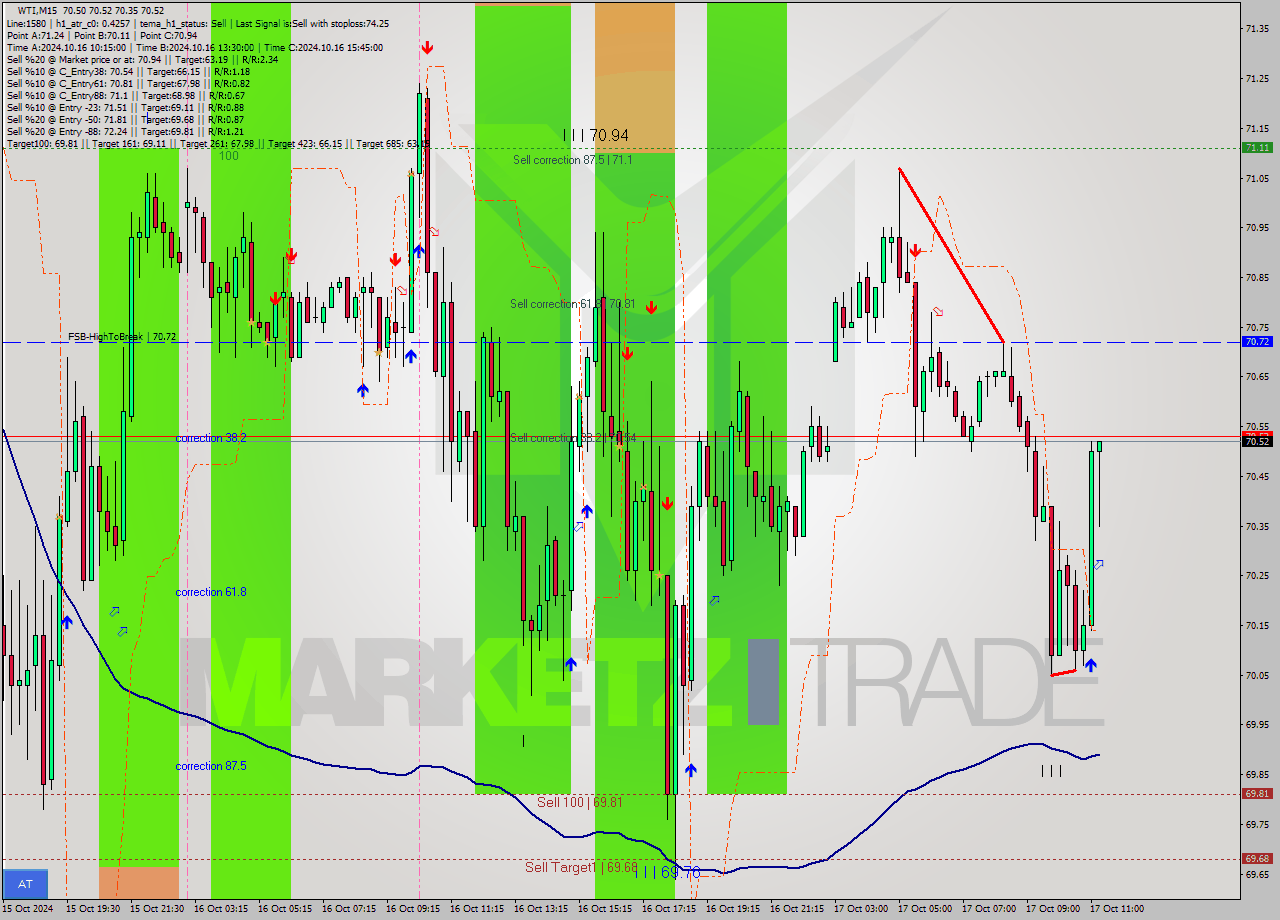Screen dimensions: 1280x920
Task: Click the '17 Oct 11:00' time axis label
Action: 1117,908
